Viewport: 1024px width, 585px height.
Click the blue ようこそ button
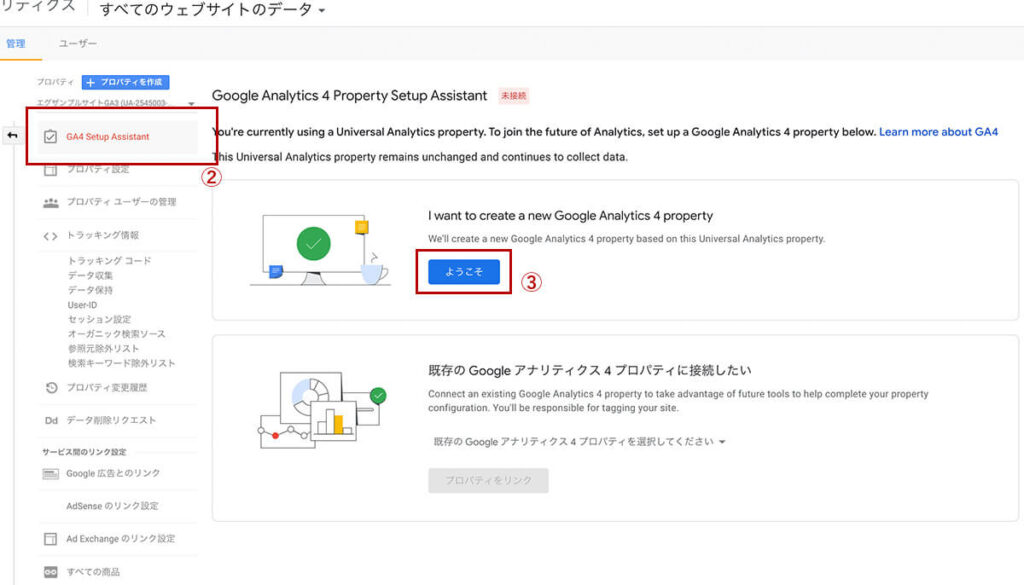(464, 272)
